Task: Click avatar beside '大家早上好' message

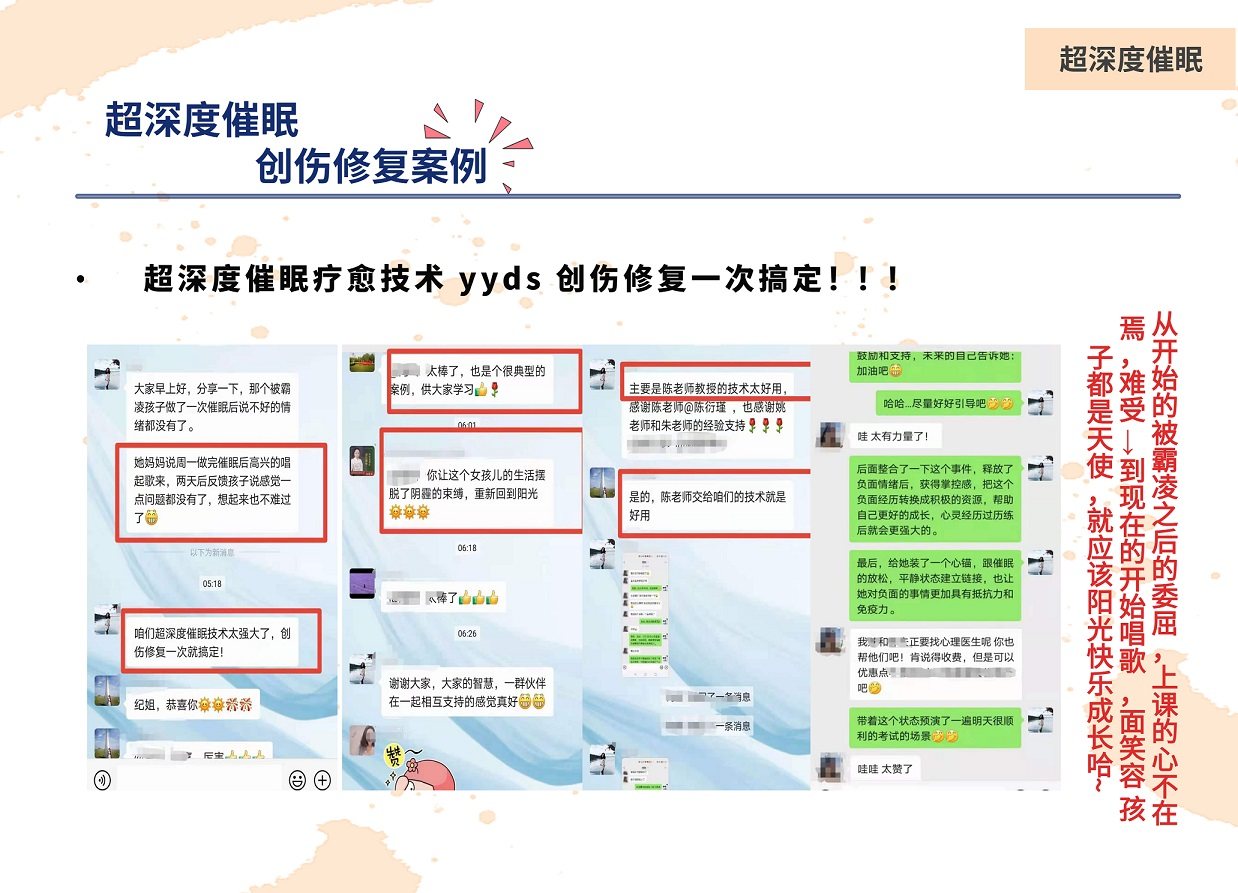Action: point(106,375)
